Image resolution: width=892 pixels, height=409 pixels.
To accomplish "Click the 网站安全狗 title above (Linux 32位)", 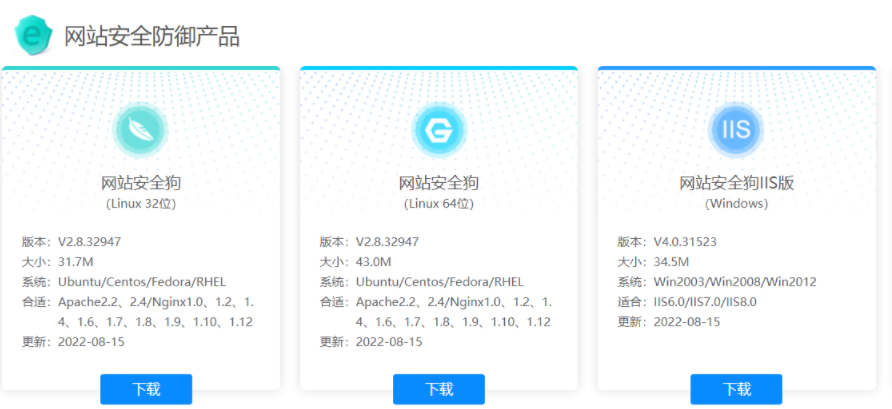I will (x=141, y=183).
